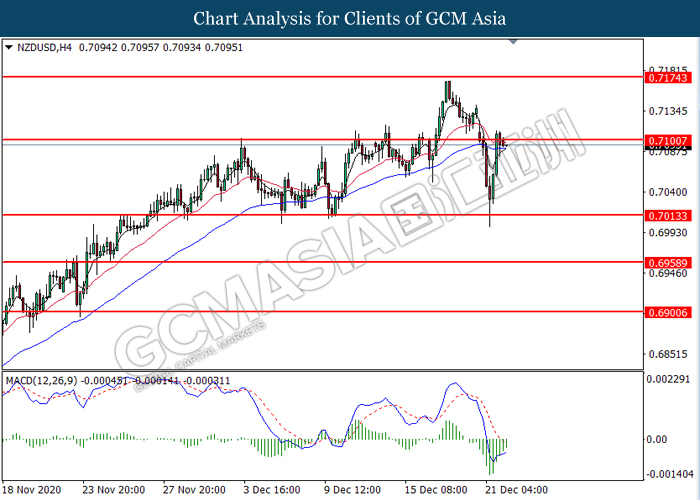Click the 15 Dec 08:00 time label

coord(436,490)
